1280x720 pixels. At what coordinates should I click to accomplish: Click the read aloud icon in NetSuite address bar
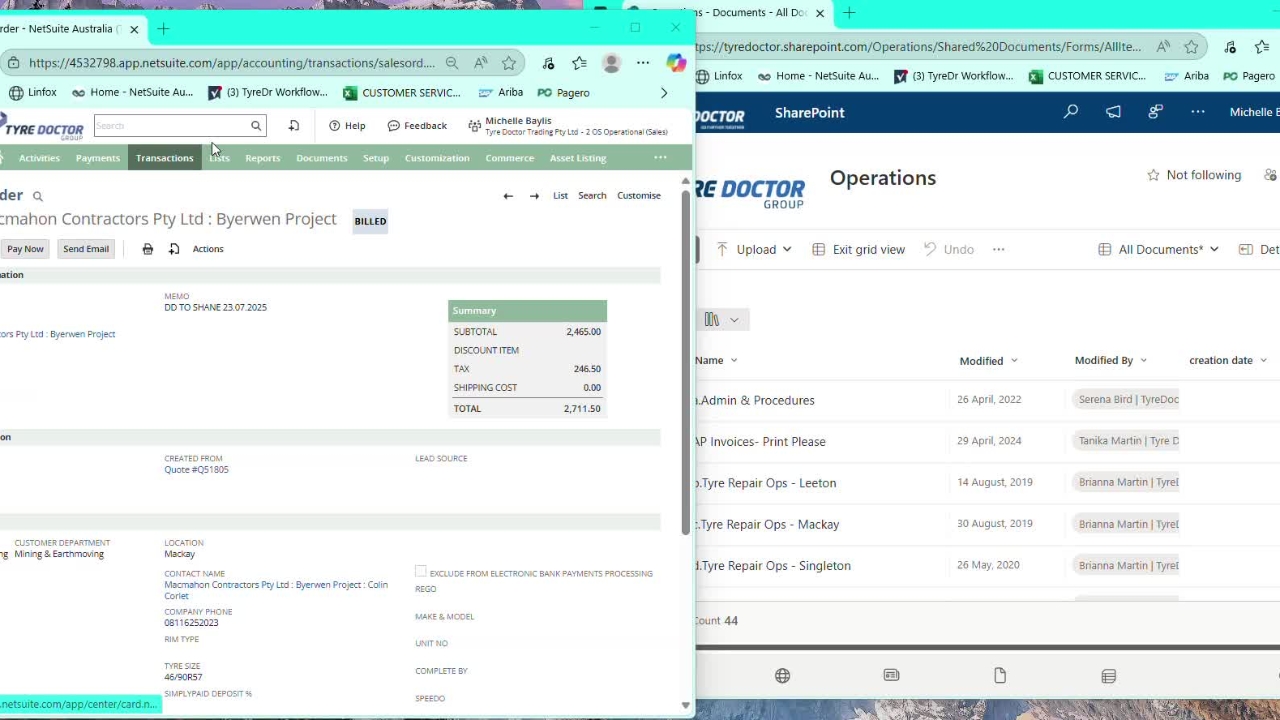click(481, 63)
